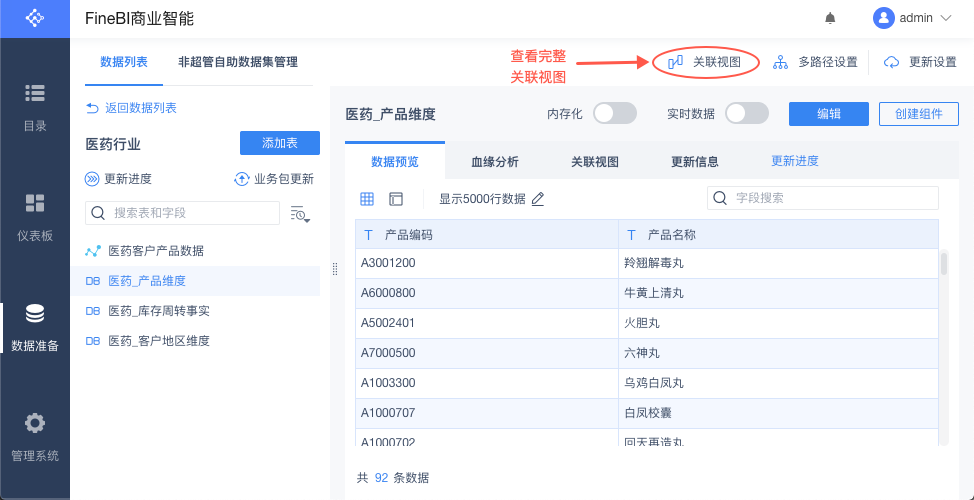This screenshot has height=500, width=974.
Task: Go to 数据准备 in sidebar
Action: pos(35,327)
